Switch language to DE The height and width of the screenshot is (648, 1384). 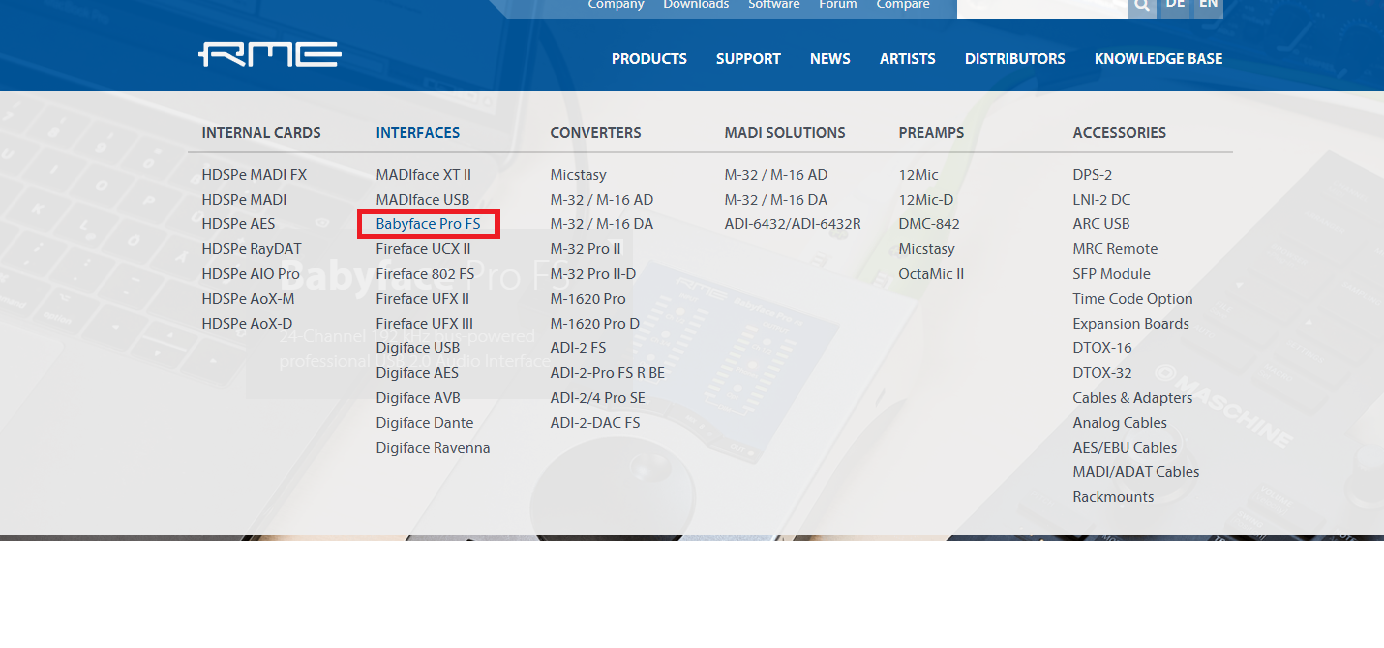pyautogui.click(x=1175, y=5)
